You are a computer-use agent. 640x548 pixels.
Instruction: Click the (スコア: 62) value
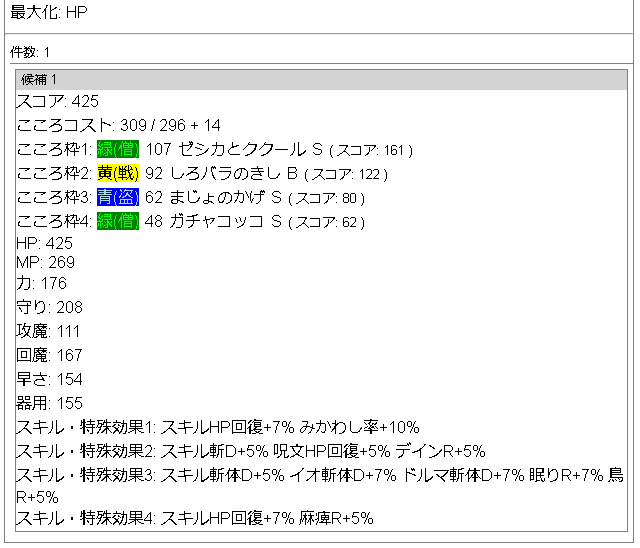(326, 223)
